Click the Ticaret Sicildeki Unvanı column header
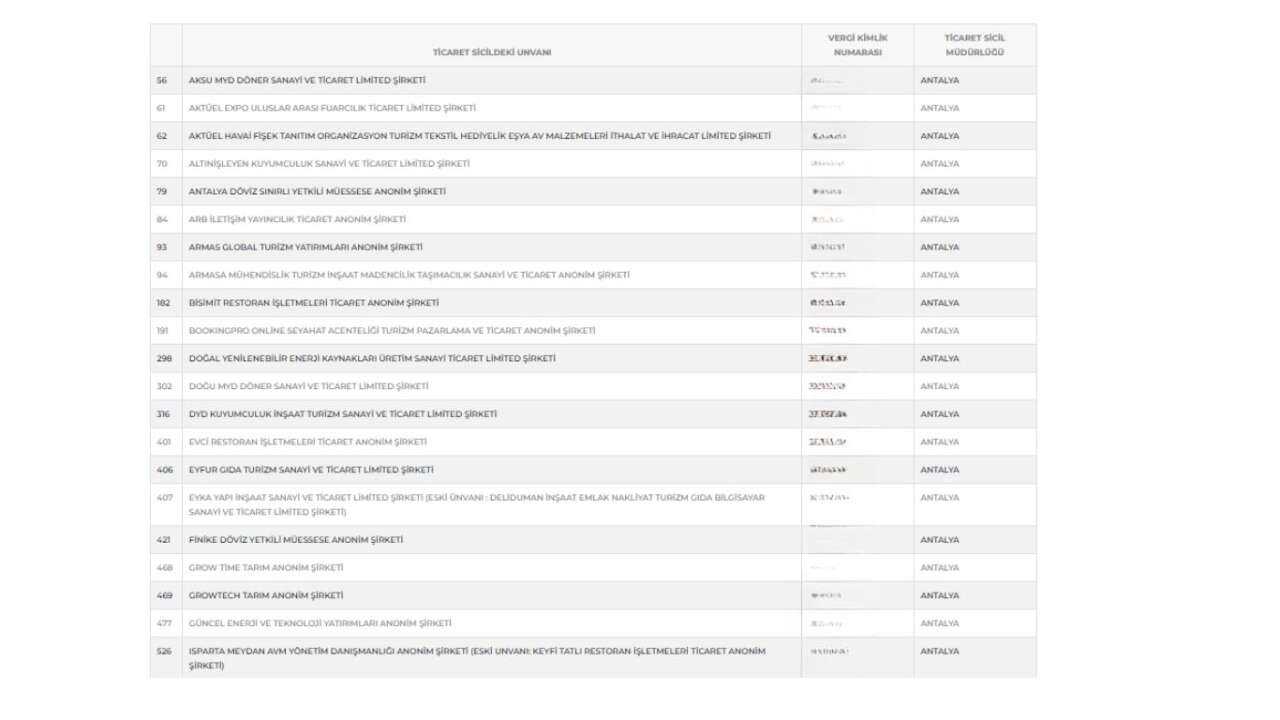The height and width of the screenshot is (720, 1280). point(491,52)
